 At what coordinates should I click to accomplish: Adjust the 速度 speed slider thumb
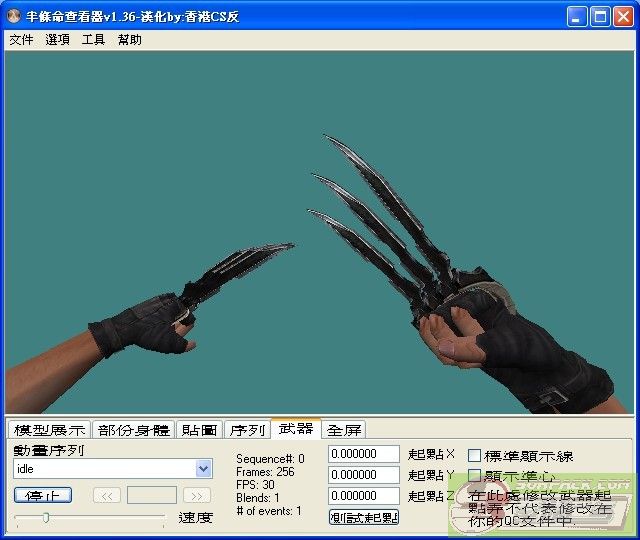coord(46,518)
